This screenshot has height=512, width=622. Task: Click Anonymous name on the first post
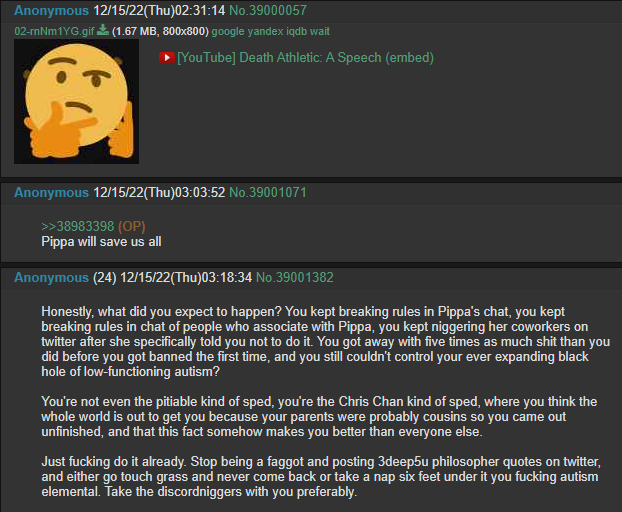(52, 10)
